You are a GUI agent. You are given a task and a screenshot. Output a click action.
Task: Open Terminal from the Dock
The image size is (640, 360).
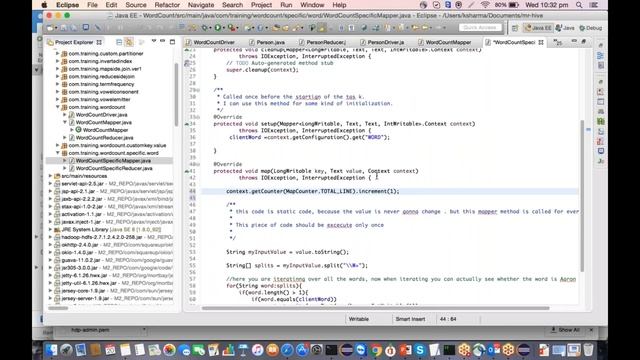click(331, 350)
